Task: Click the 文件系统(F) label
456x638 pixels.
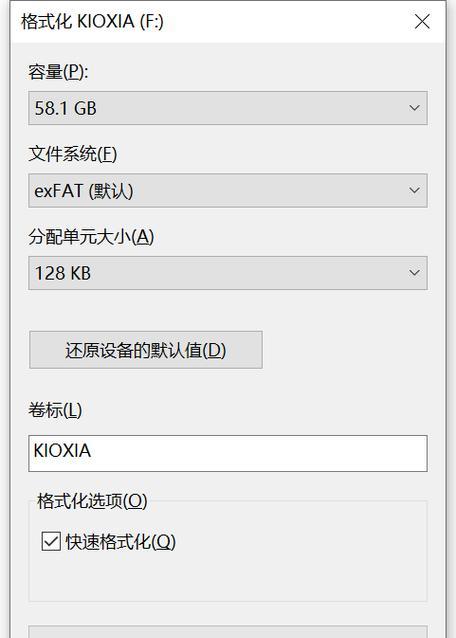Action: point(73,154)
